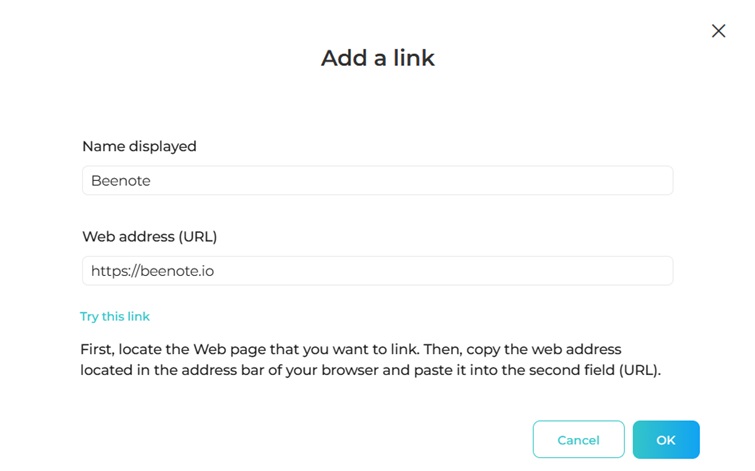Confirm the link with OK
This screenshot has height=471, width=755.
[x=666, y=440]
